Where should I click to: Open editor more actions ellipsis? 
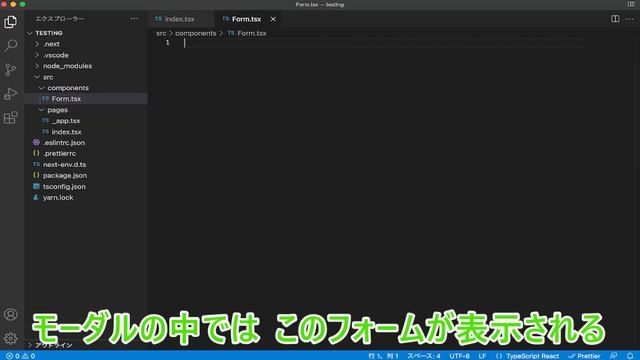pyautogui.click(x=630, y=19)
